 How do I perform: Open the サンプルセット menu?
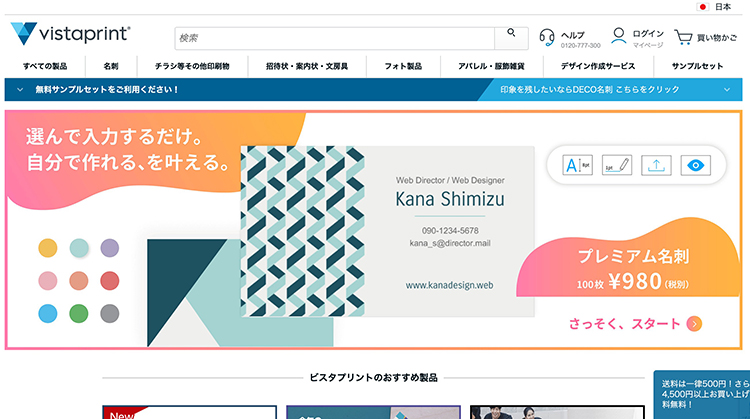point(697,66)
